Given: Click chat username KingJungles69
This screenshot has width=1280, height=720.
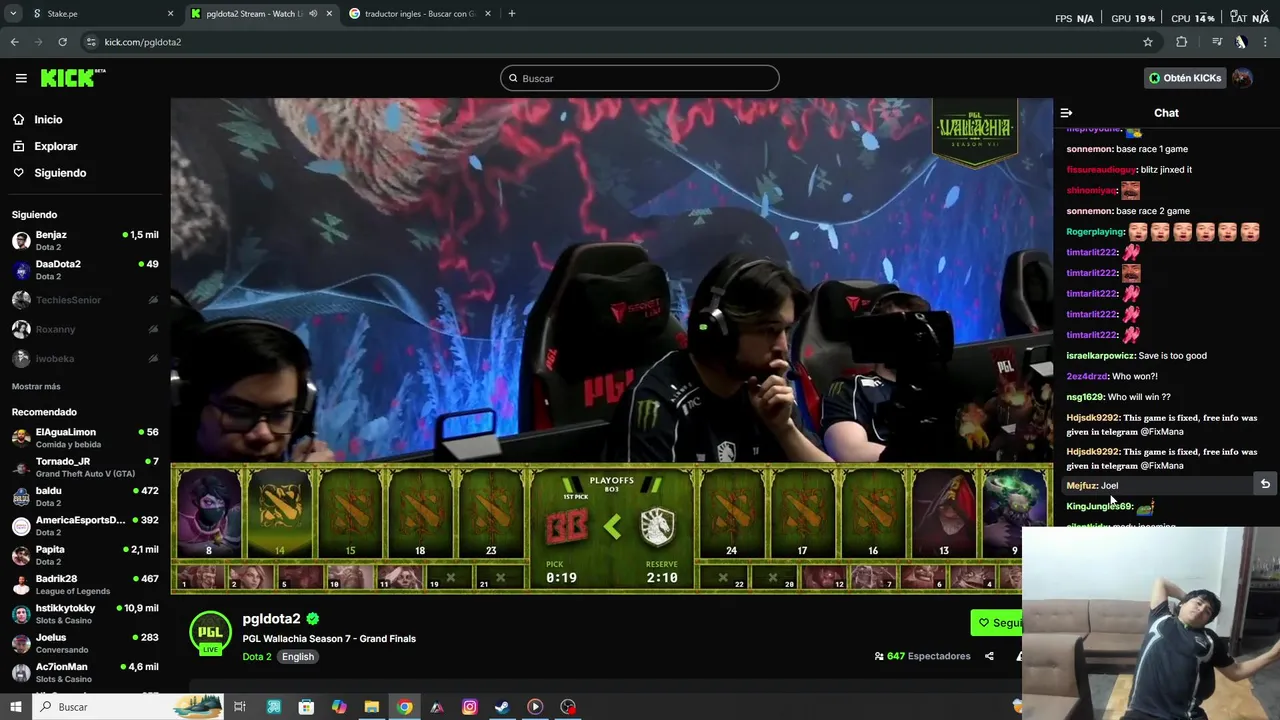Looking at the screenshot, I should coord(1099,507).
